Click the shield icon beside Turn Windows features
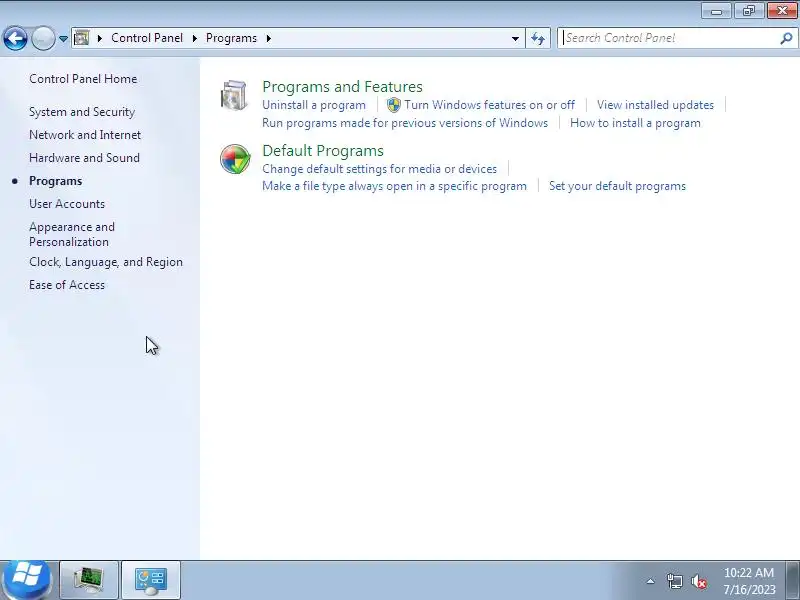The height and width of the screenshot is (600, 800). click(394, 105)
